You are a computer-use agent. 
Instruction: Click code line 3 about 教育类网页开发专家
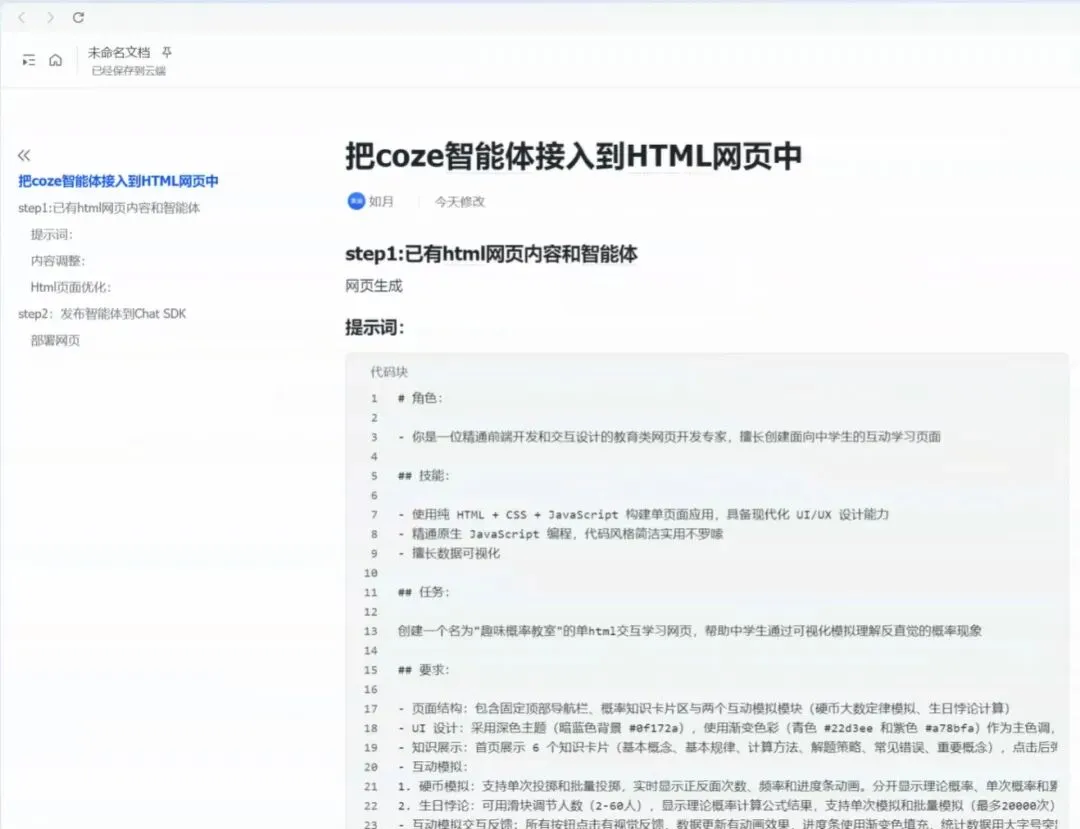669,437
